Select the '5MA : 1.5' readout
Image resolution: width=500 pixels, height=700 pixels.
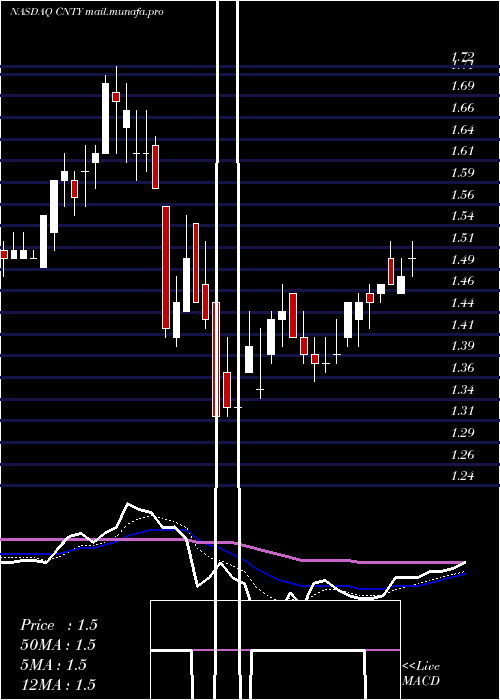[x=53, y=665]
